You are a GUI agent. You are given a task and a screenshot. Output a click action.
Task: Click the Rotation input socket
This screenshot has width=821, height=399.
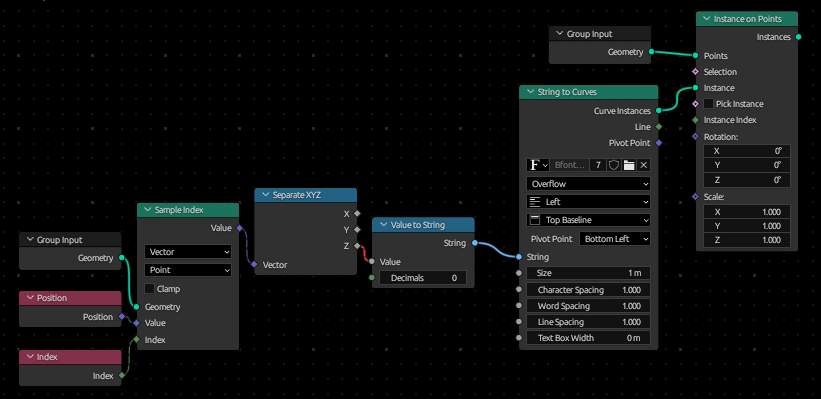coord(695,136)
